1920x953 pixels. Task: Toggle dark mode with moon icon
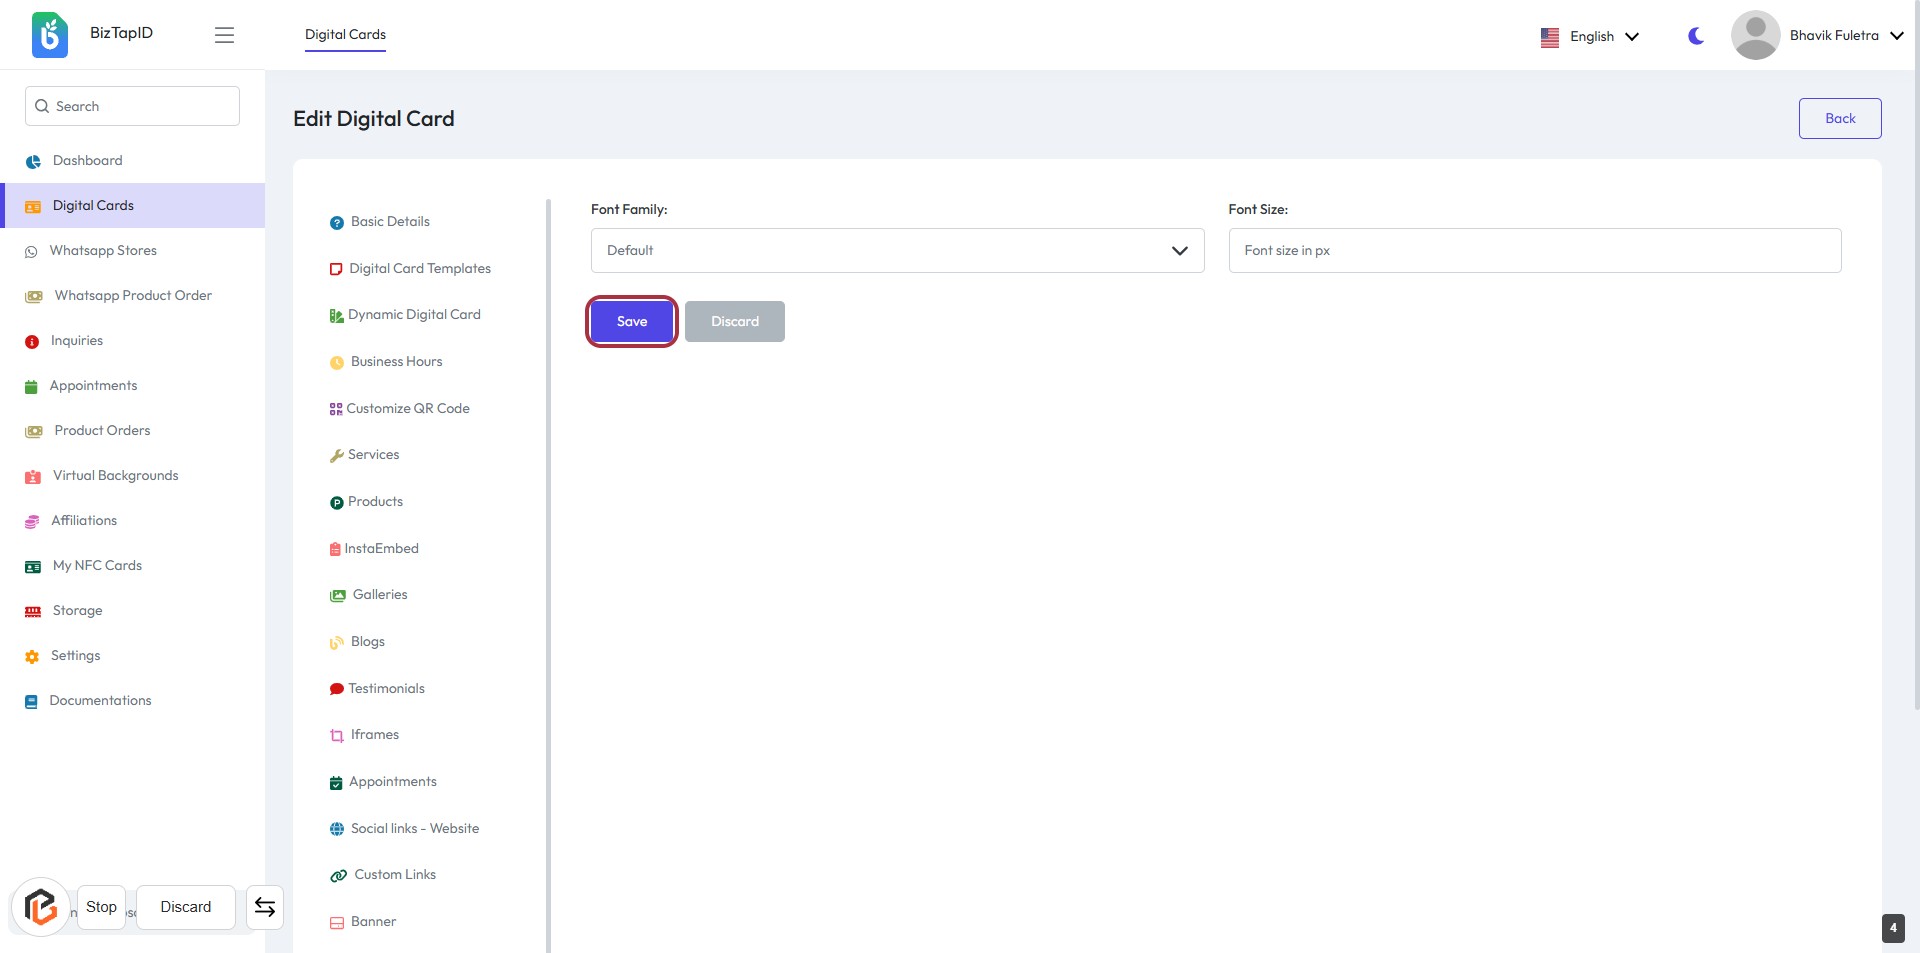click(x=1695, y=36)
